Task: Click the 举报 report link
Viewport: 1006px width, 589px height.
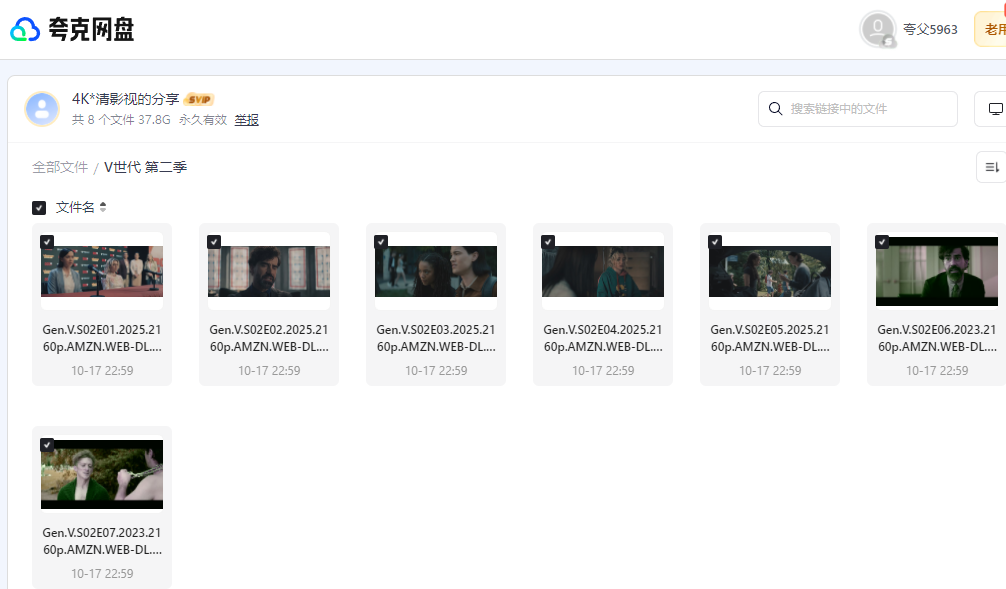Action: [246, 120]
